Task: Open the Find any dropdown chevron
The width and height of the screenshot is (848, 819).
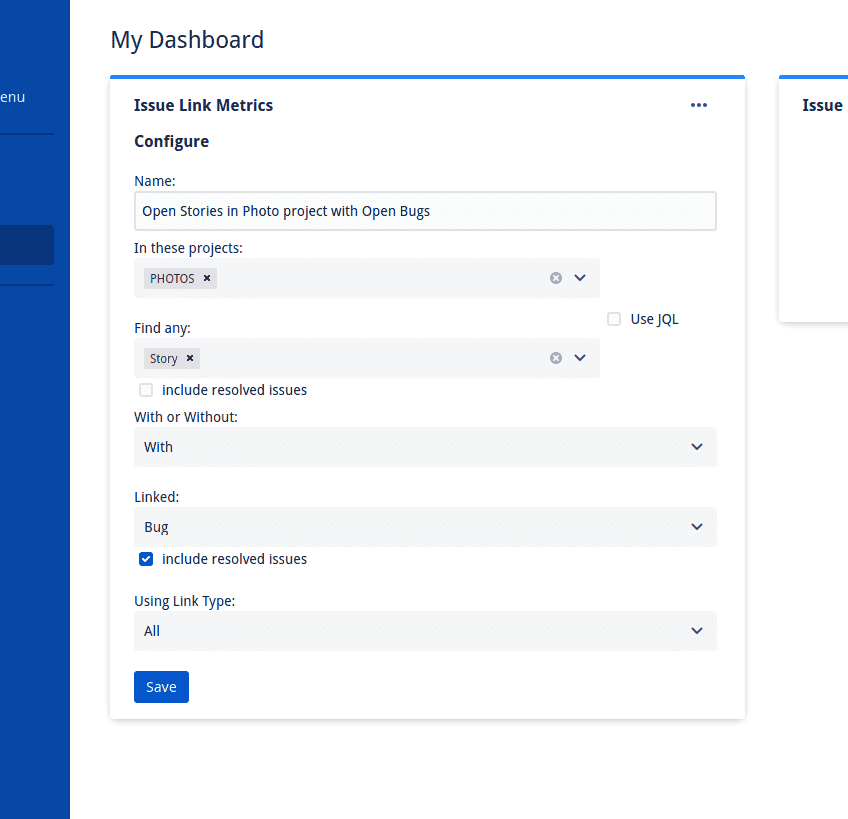Action: coord(580,358)
